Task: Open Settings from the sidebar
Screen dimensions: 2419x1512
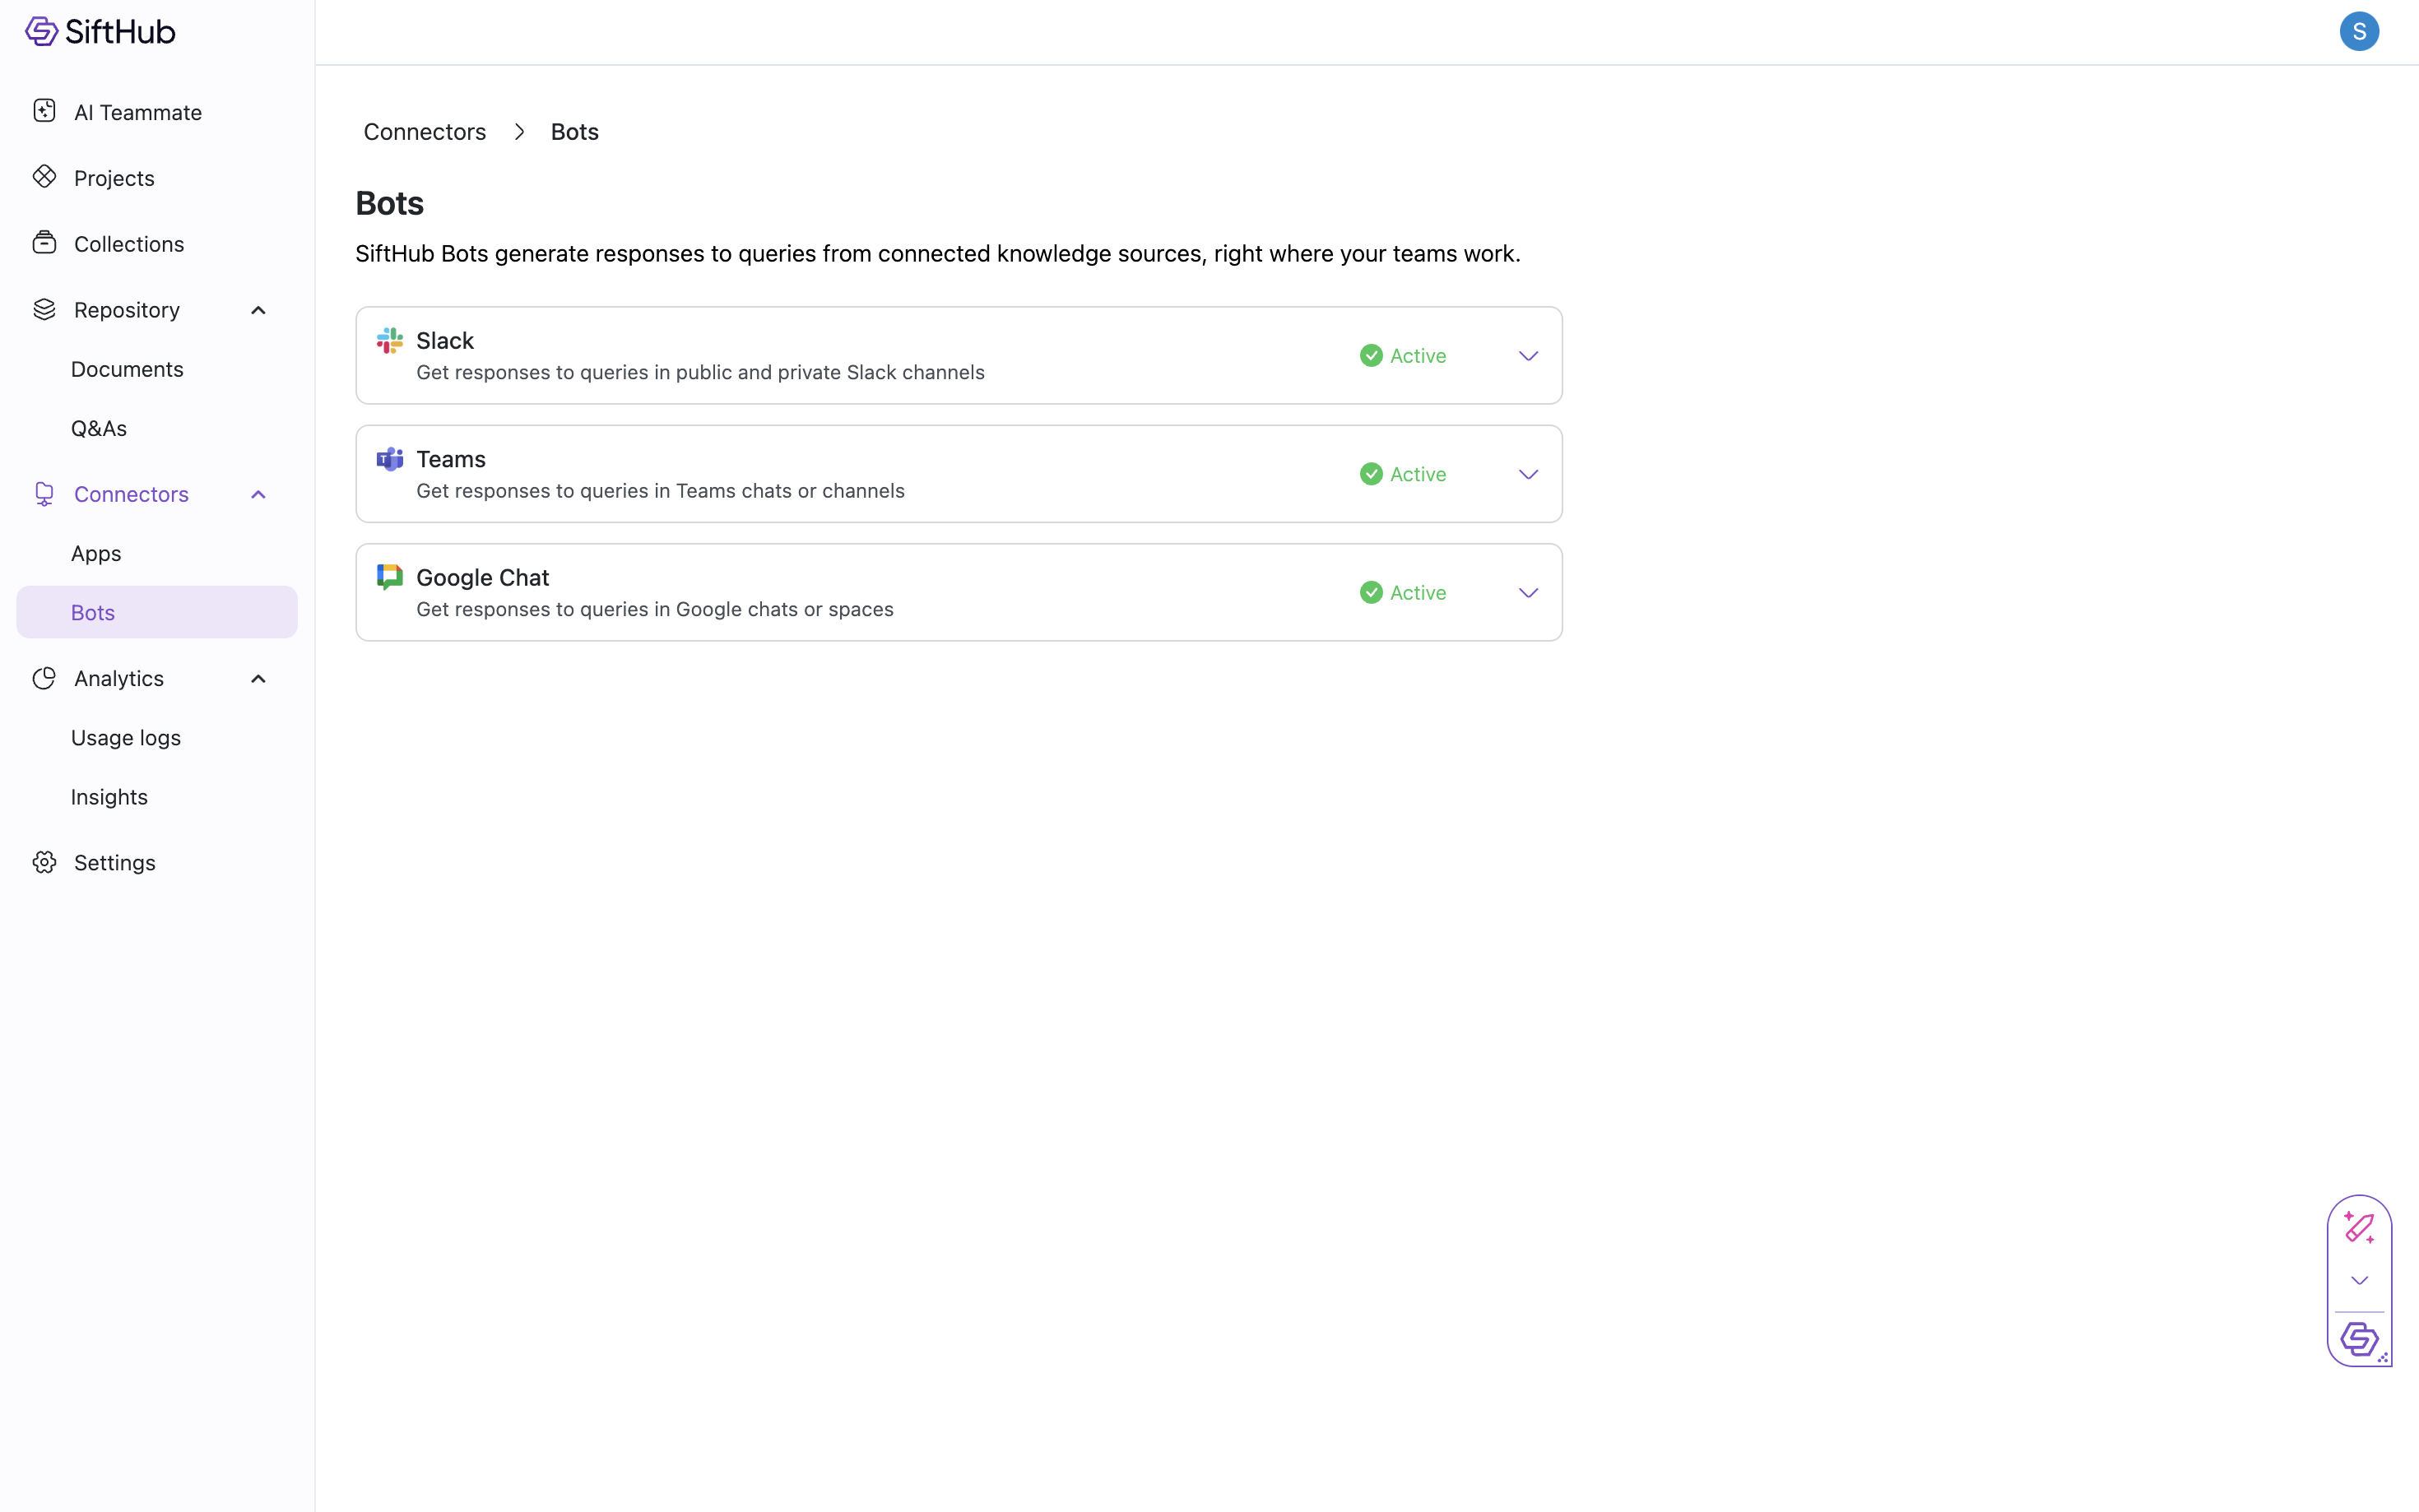Action: point(114,862)
